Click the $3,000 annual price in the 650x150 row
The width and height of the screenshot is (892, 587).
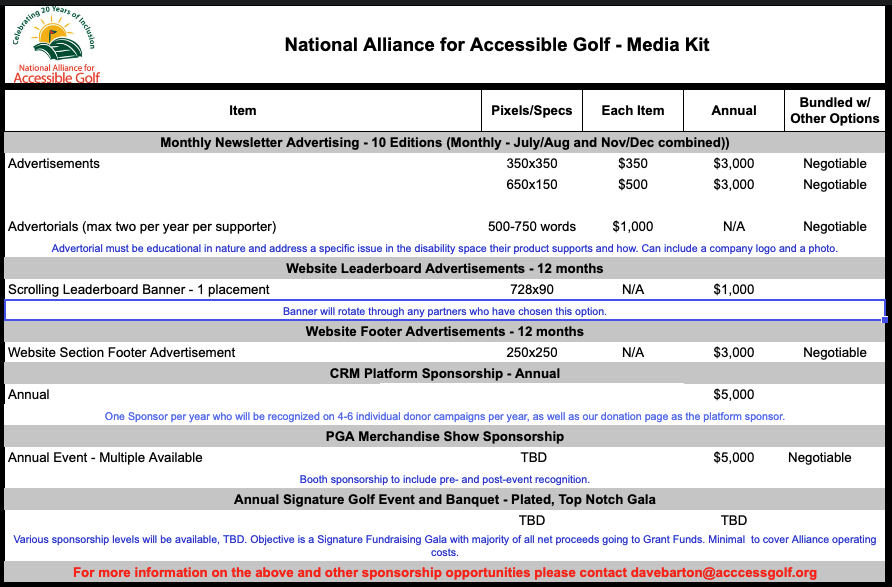734,184
